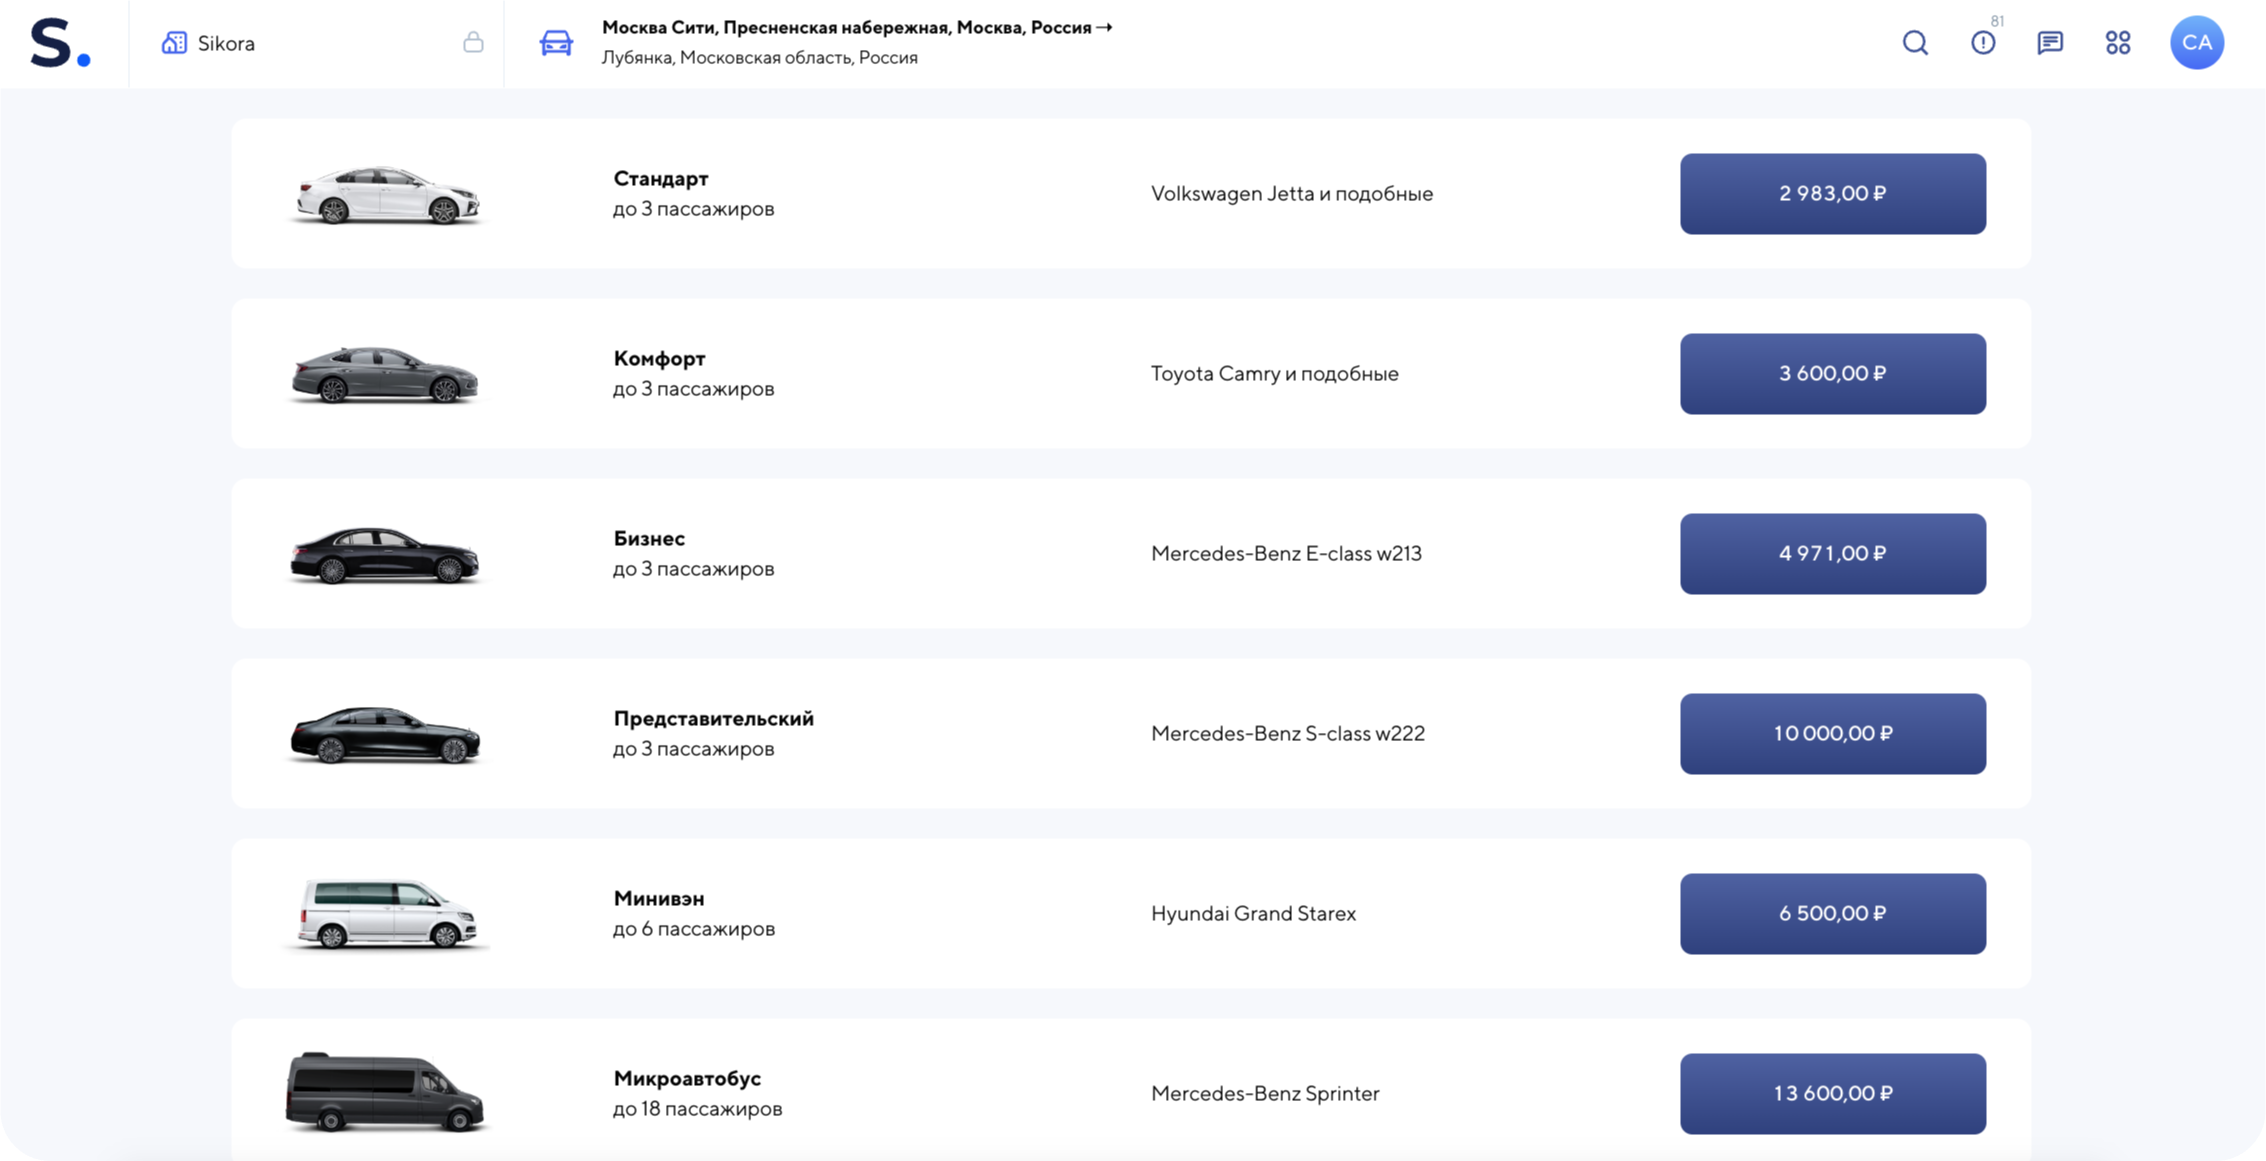
Task: Choose Комфорт price 3 600,00 ₽
Action: tap(1833, 374)
